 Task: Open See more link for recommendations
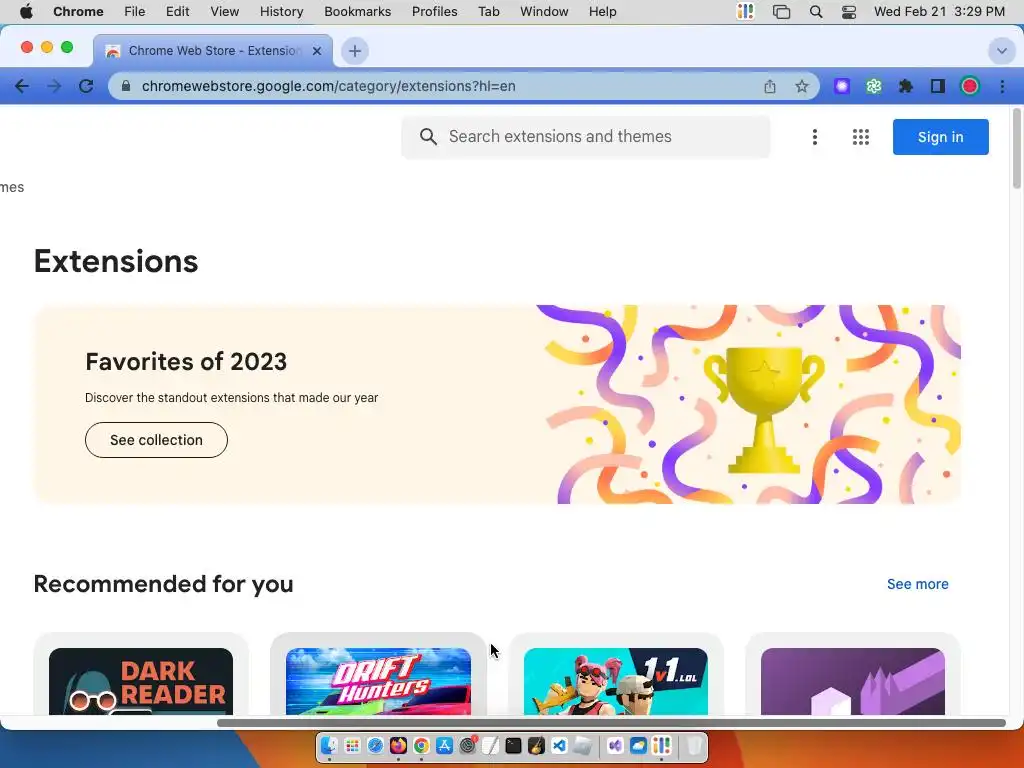click(918, 584)
